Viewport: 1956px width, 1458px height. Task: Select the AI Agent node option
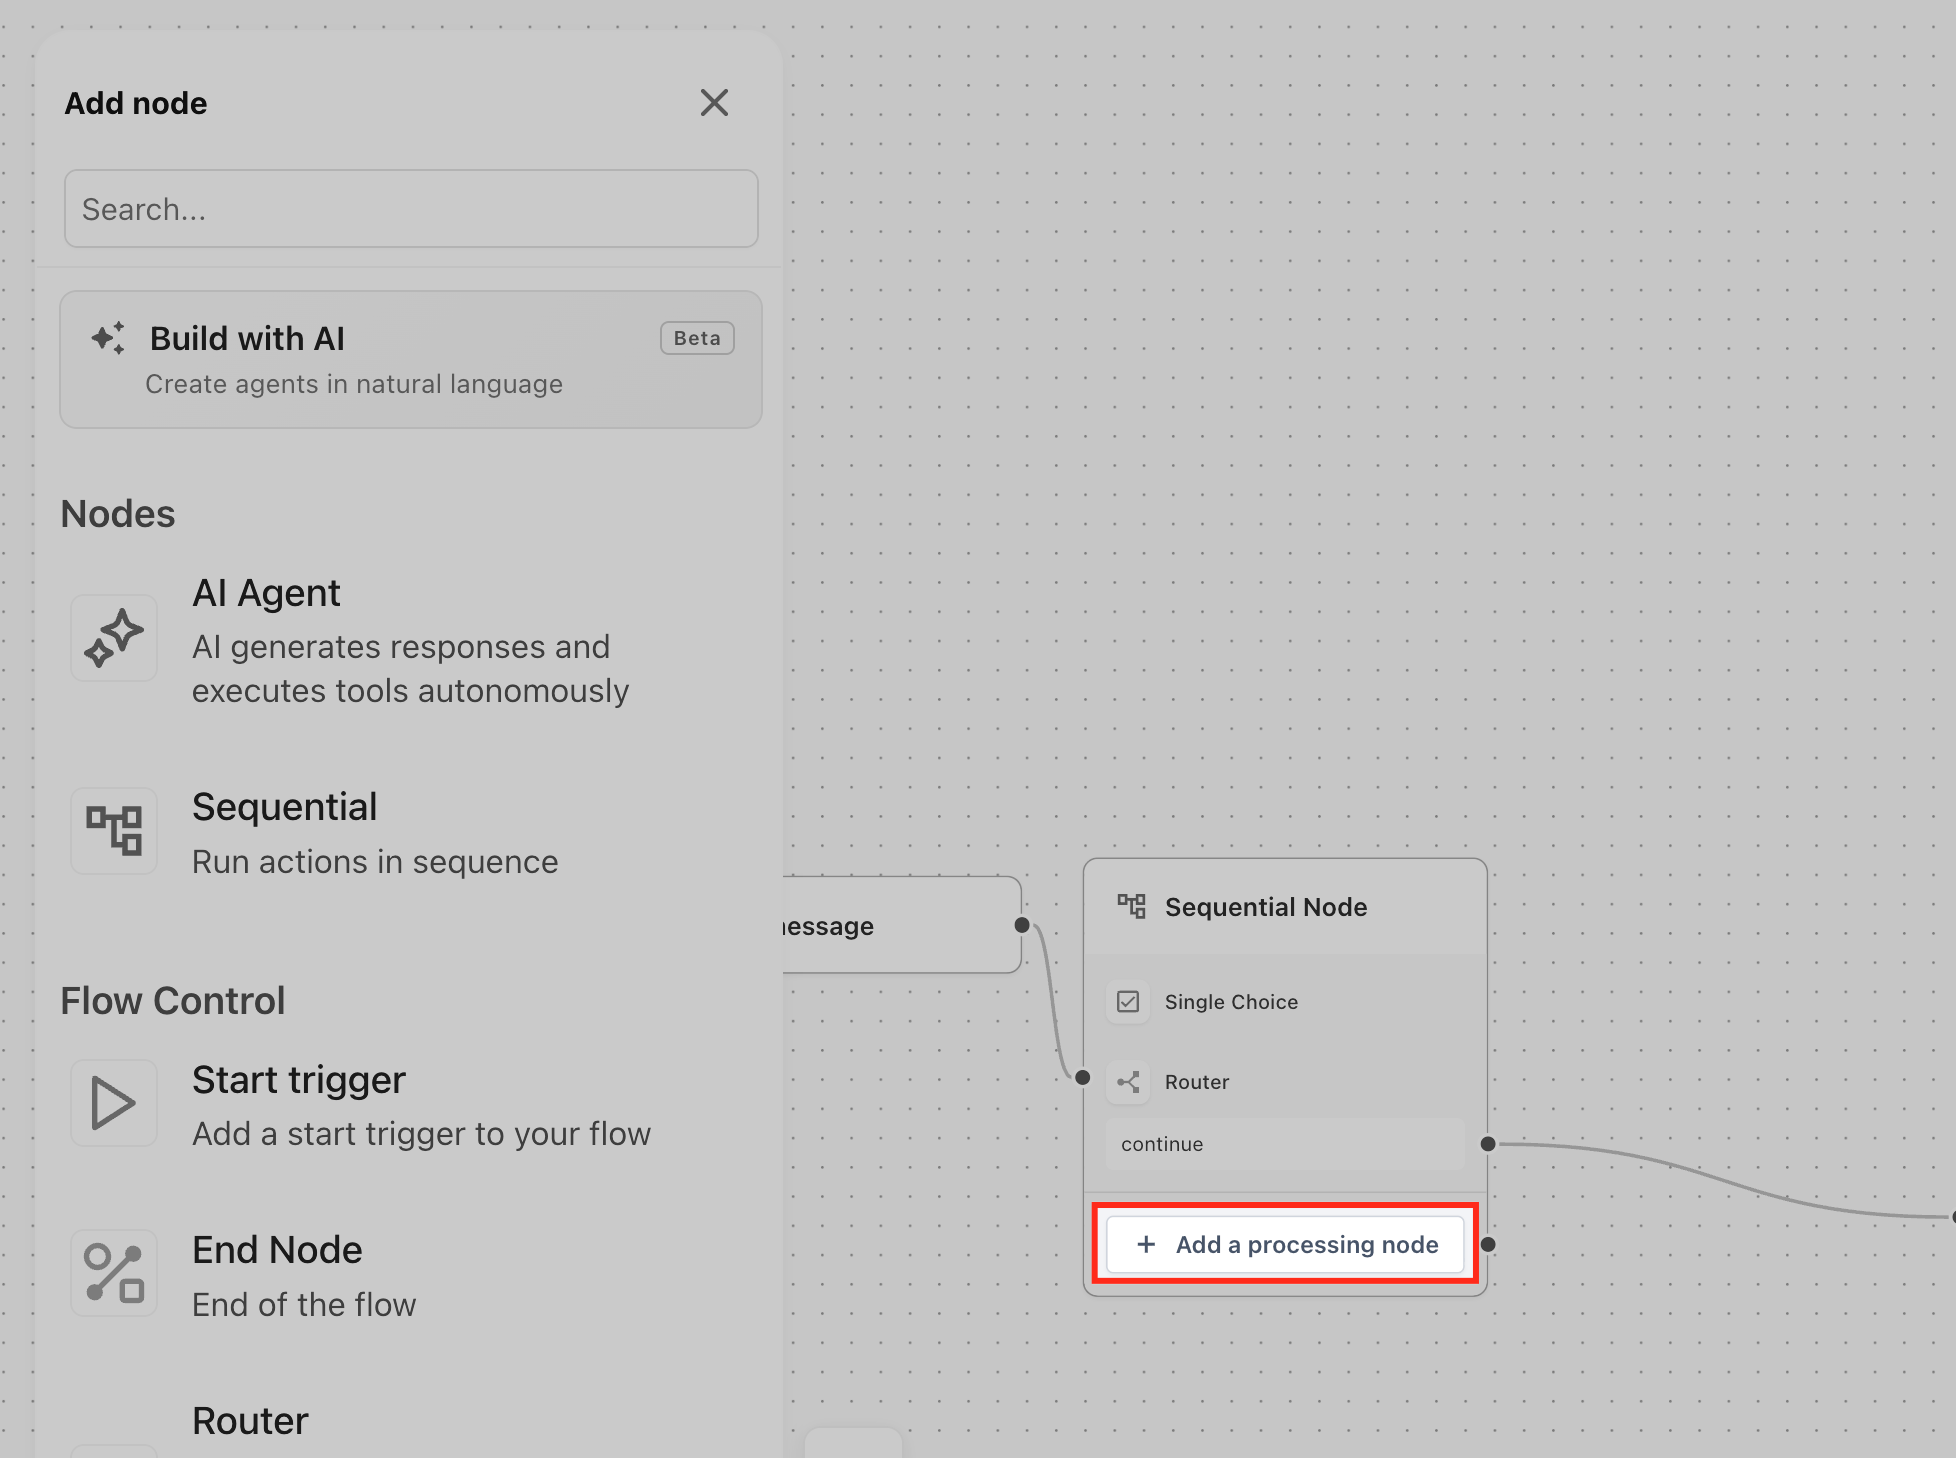click(x=410, y=641)
